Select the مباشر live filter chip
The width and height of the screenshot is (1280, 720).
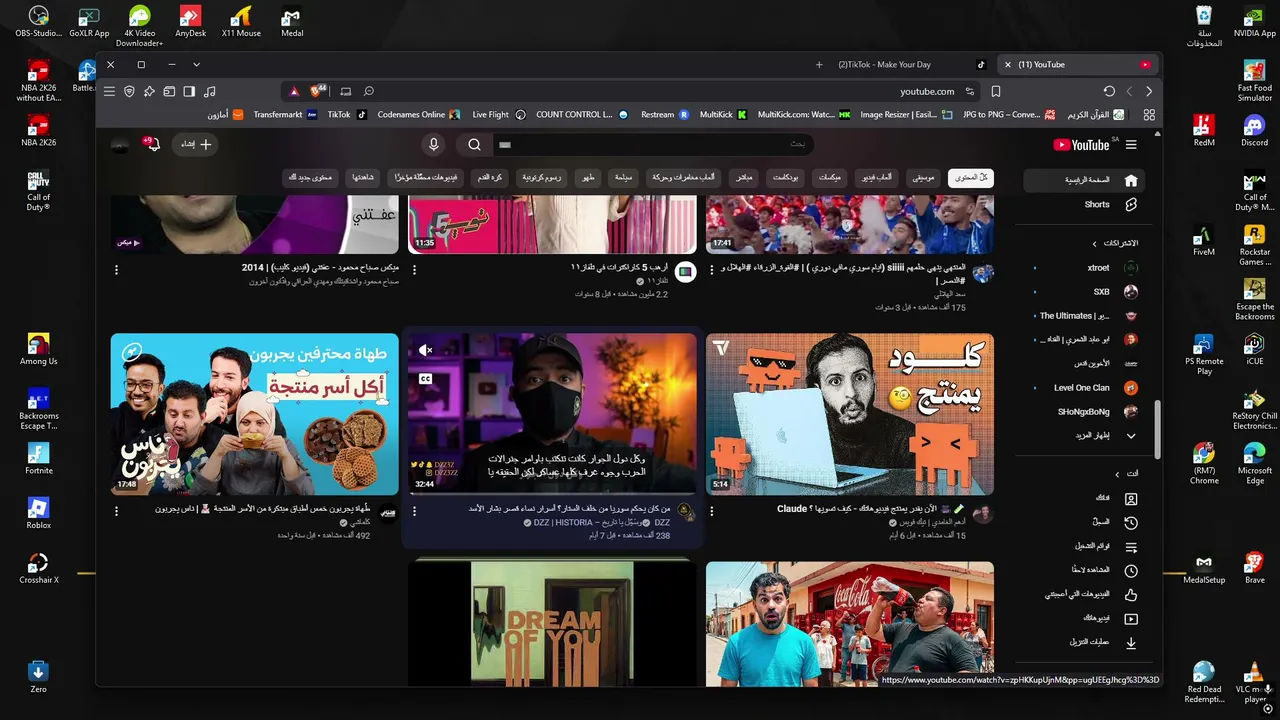click(x=744, y=177)
